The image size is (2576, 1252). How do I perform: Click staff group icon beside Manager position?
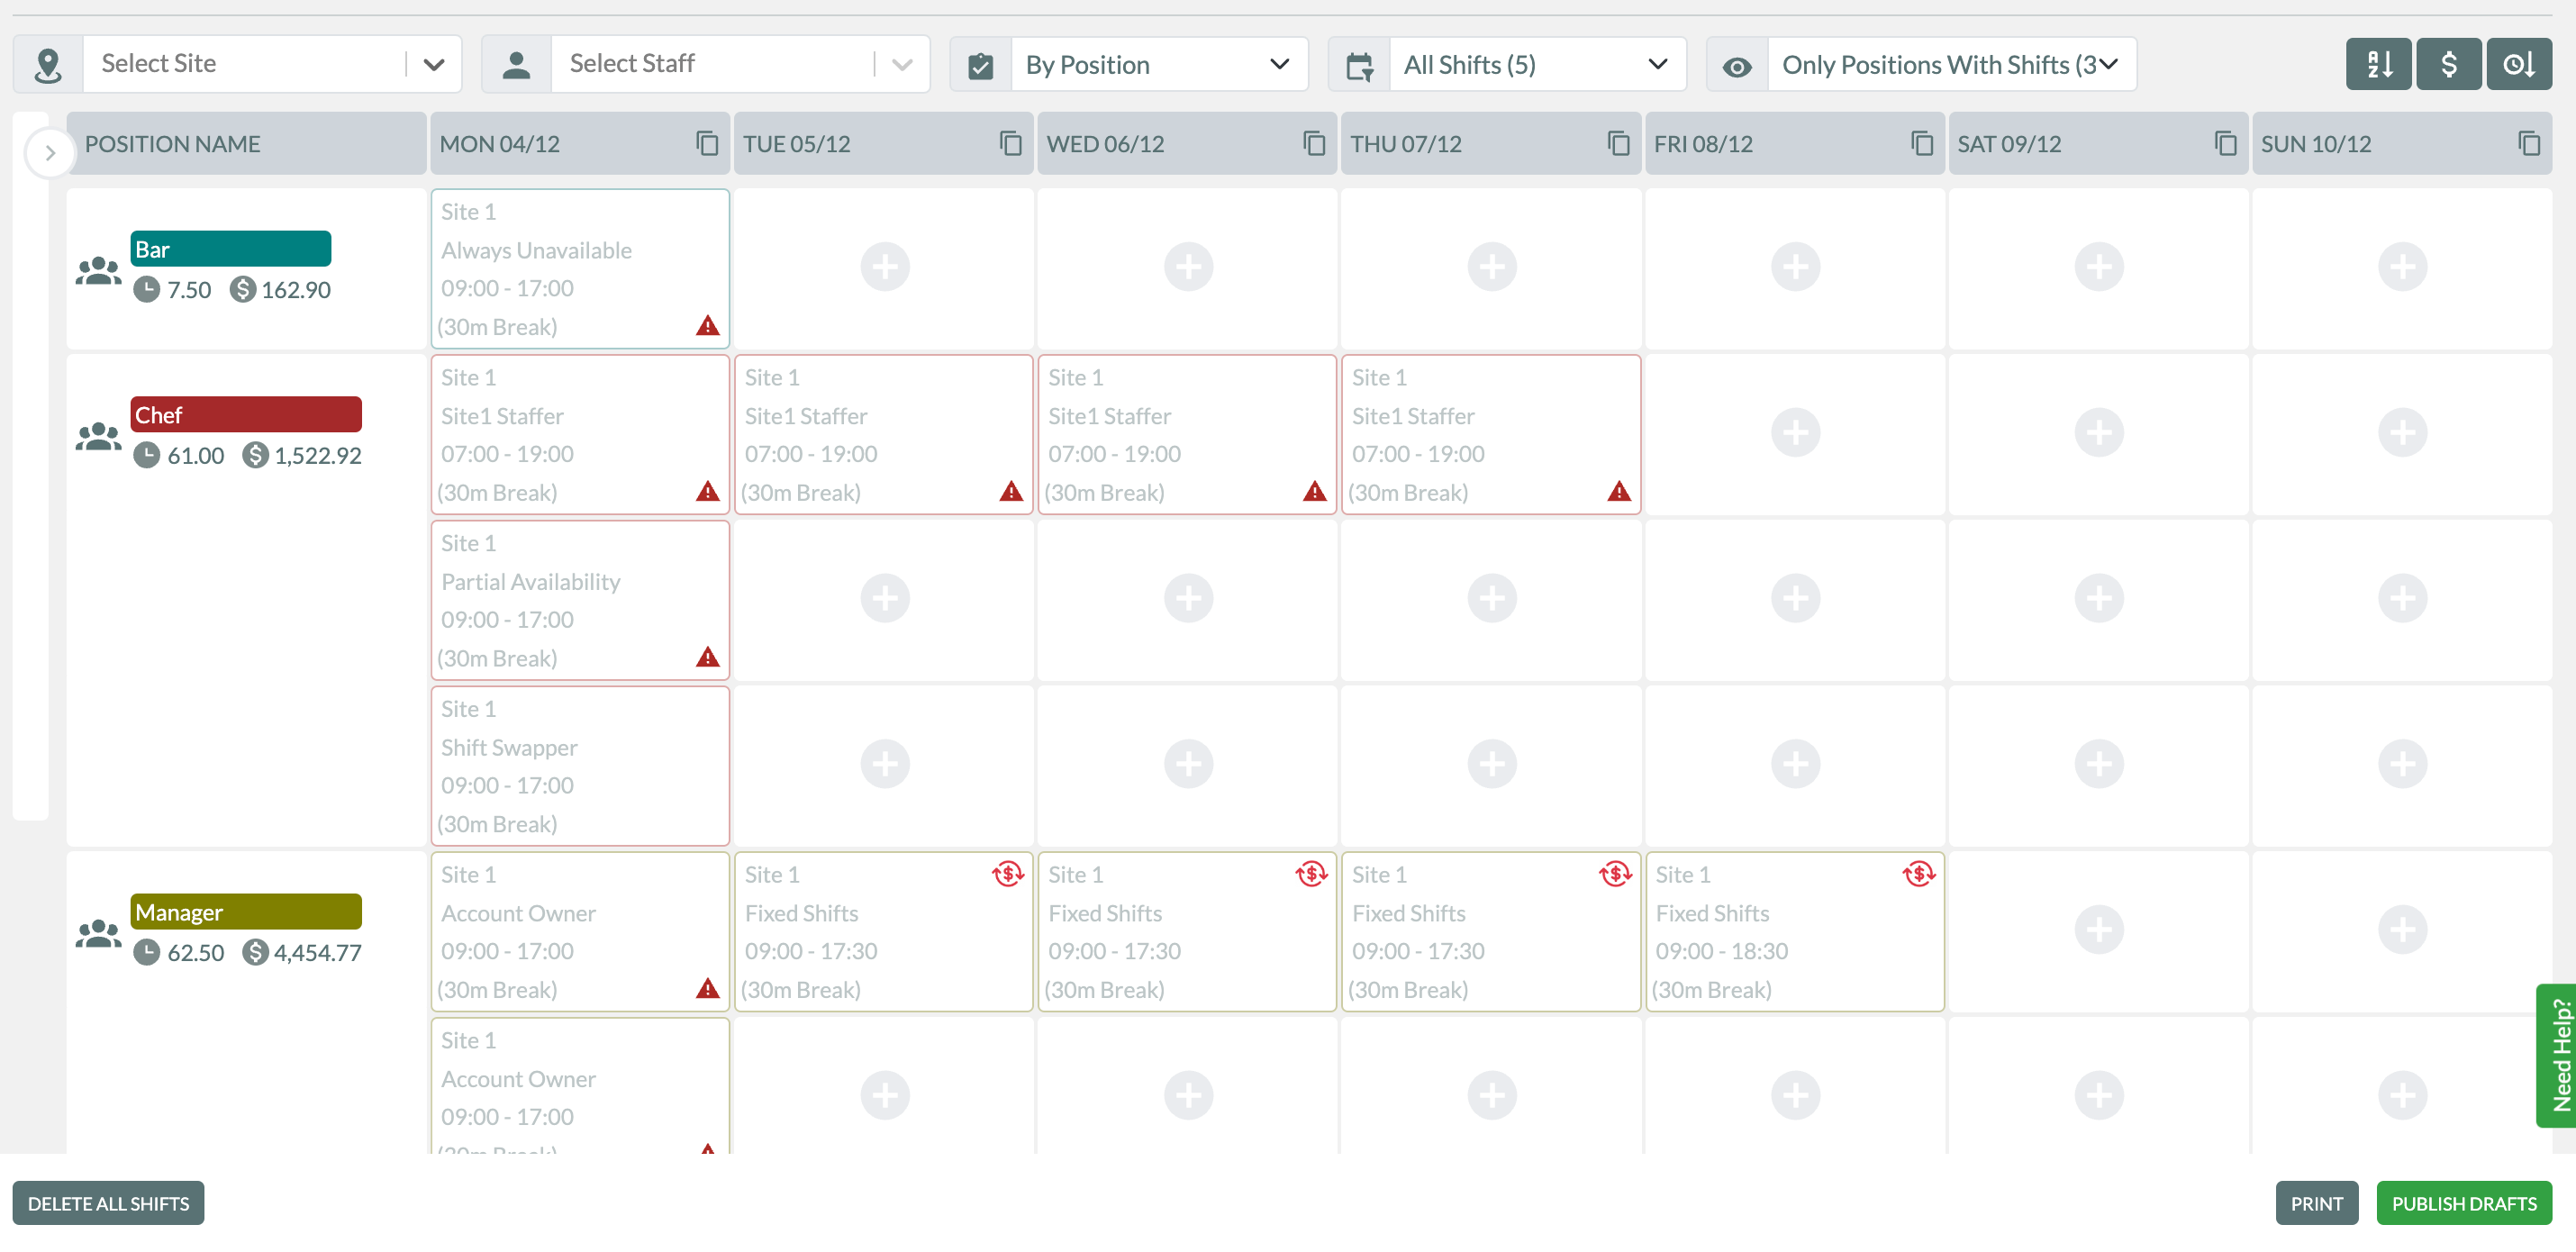pos(98,933)
